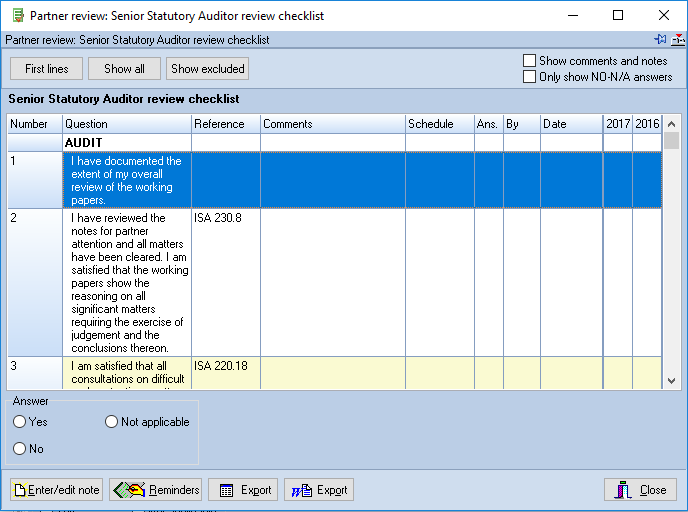Image resolution: width=688 pixels, height=512 pixels.
Task: Select the No answer radio button
Action: [x=19, y=448]
